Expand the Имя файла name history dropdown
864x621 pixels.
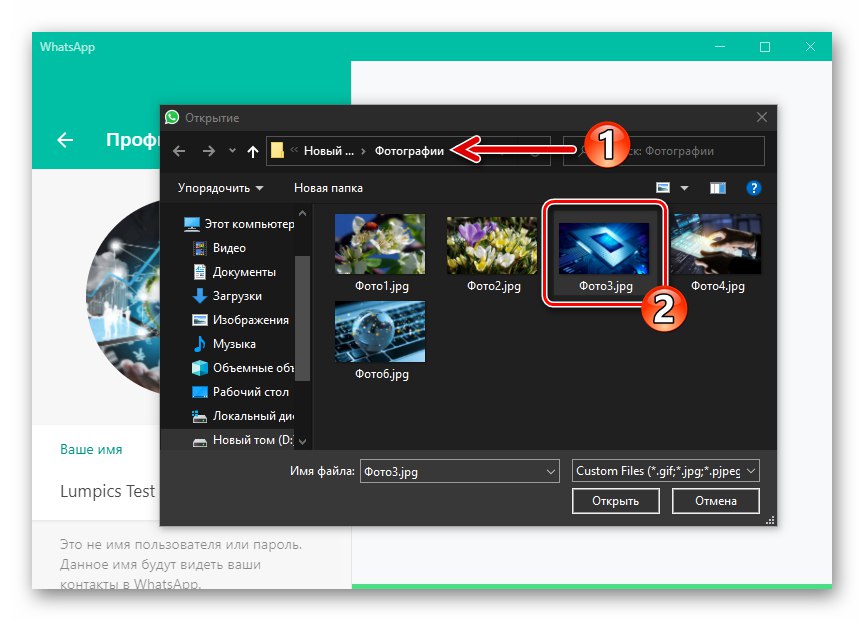pos(551,470)
